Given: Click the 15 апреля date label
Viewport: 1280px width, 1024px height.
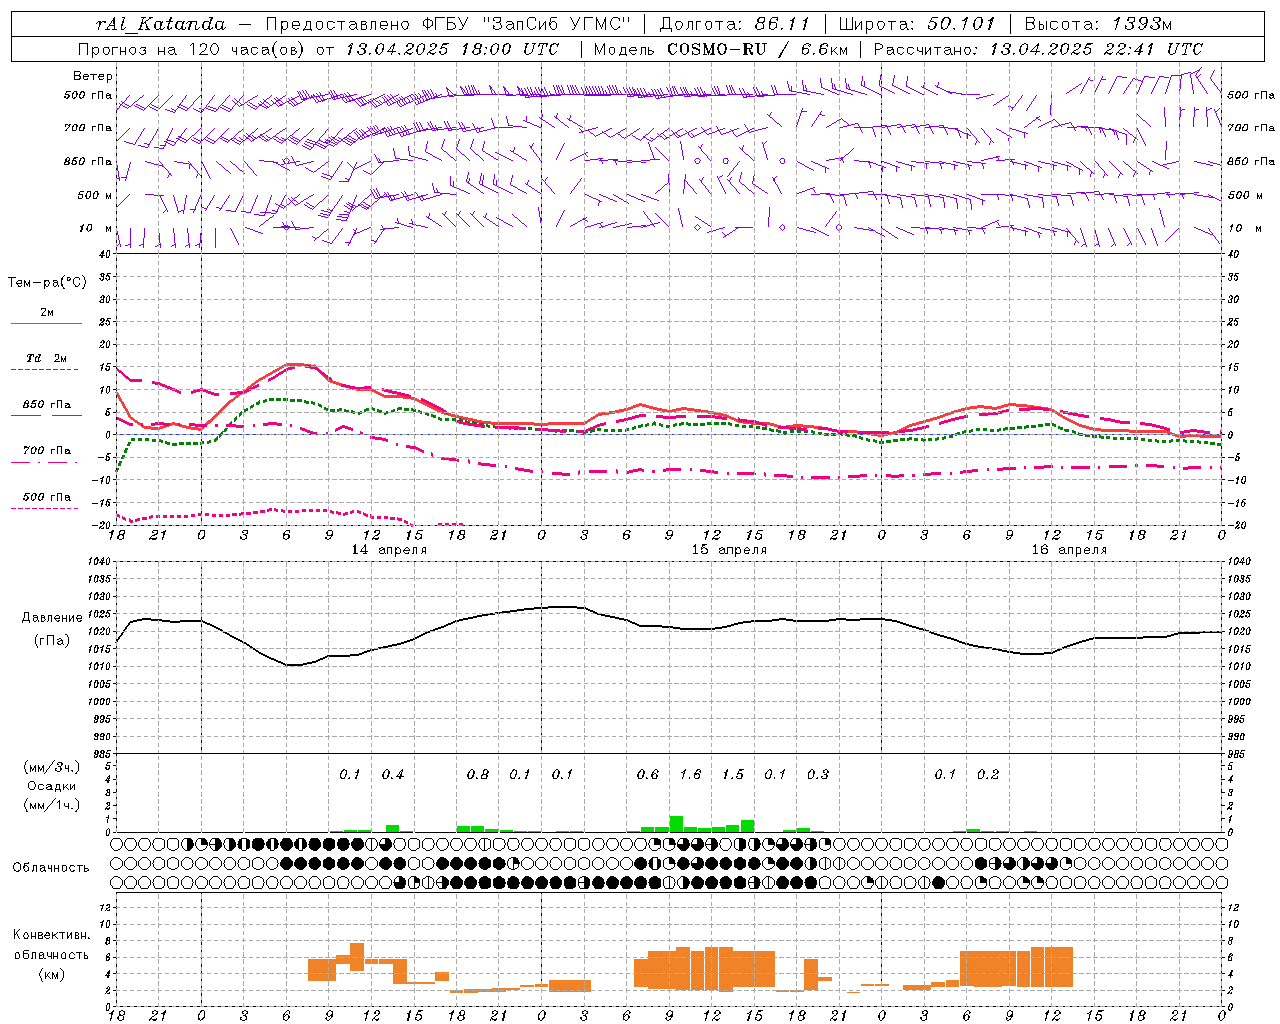Looking at the screenshot, I should click(729, 550).
